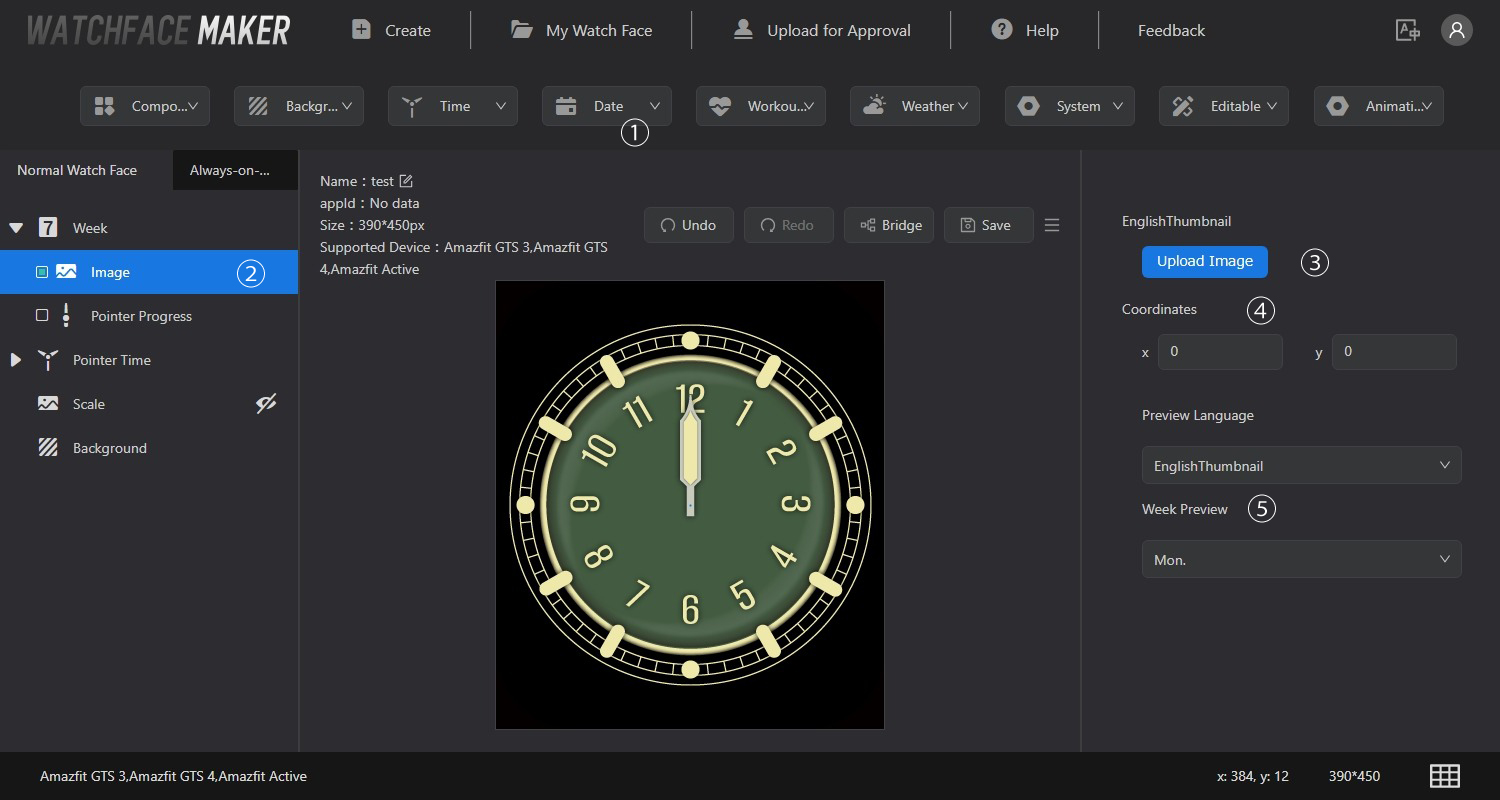
Task: Open the Weather component dropdown
Action: point(915,106)
